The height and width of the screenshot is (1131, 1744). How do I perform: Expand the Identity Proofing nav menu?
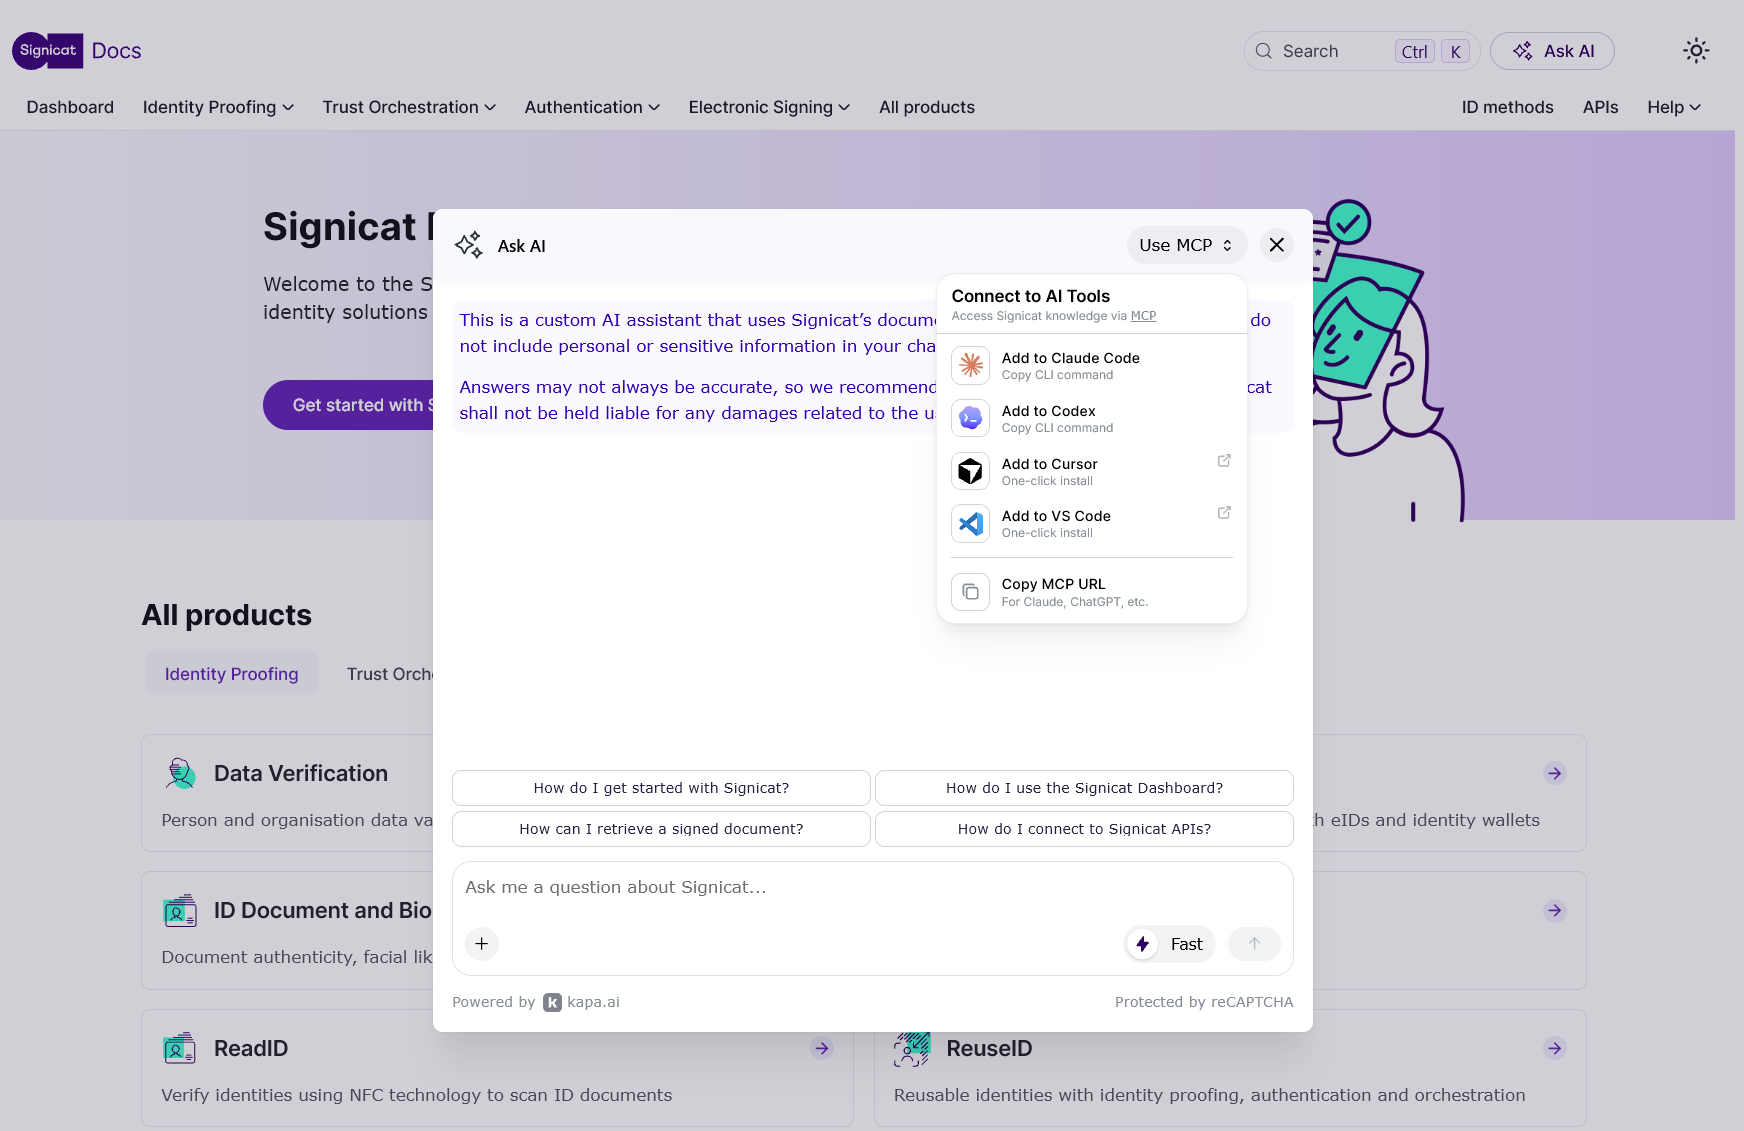[218, 107]
